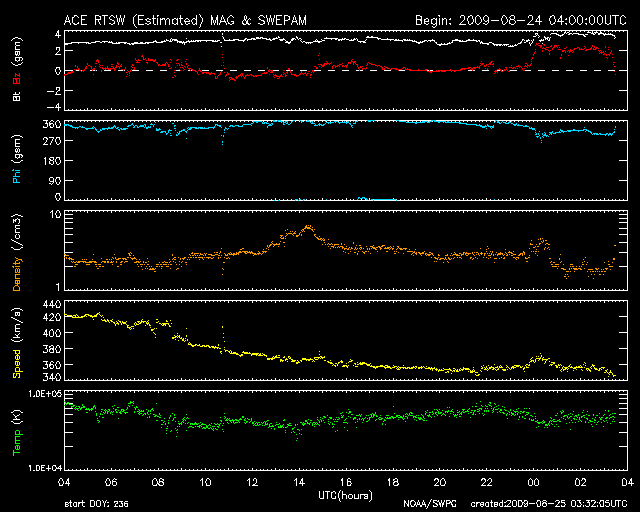This screenshot has height=512, width=640.
Task: Click the '340' tick on the Speed axis
Action: click(x=52, y=376)
